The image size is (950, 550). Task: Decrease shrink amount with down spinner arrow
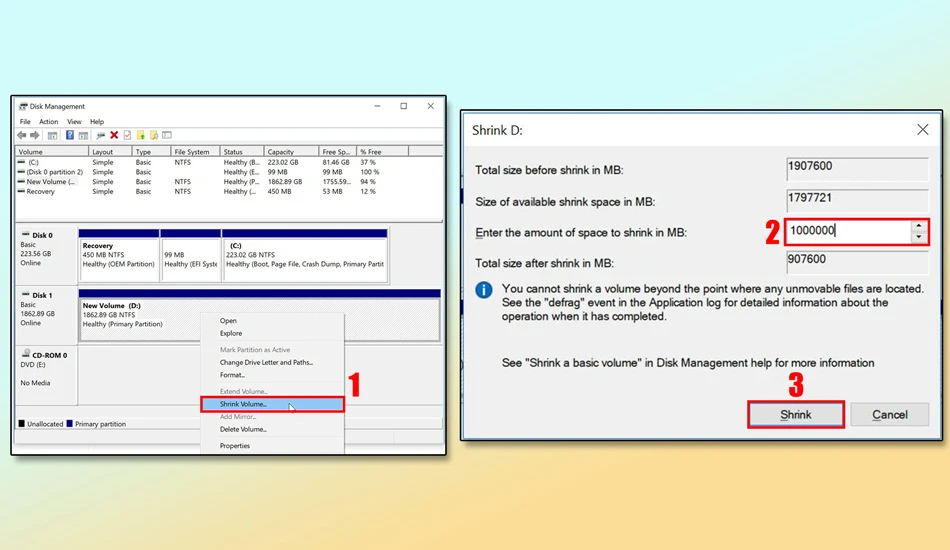tap(918, 237)
